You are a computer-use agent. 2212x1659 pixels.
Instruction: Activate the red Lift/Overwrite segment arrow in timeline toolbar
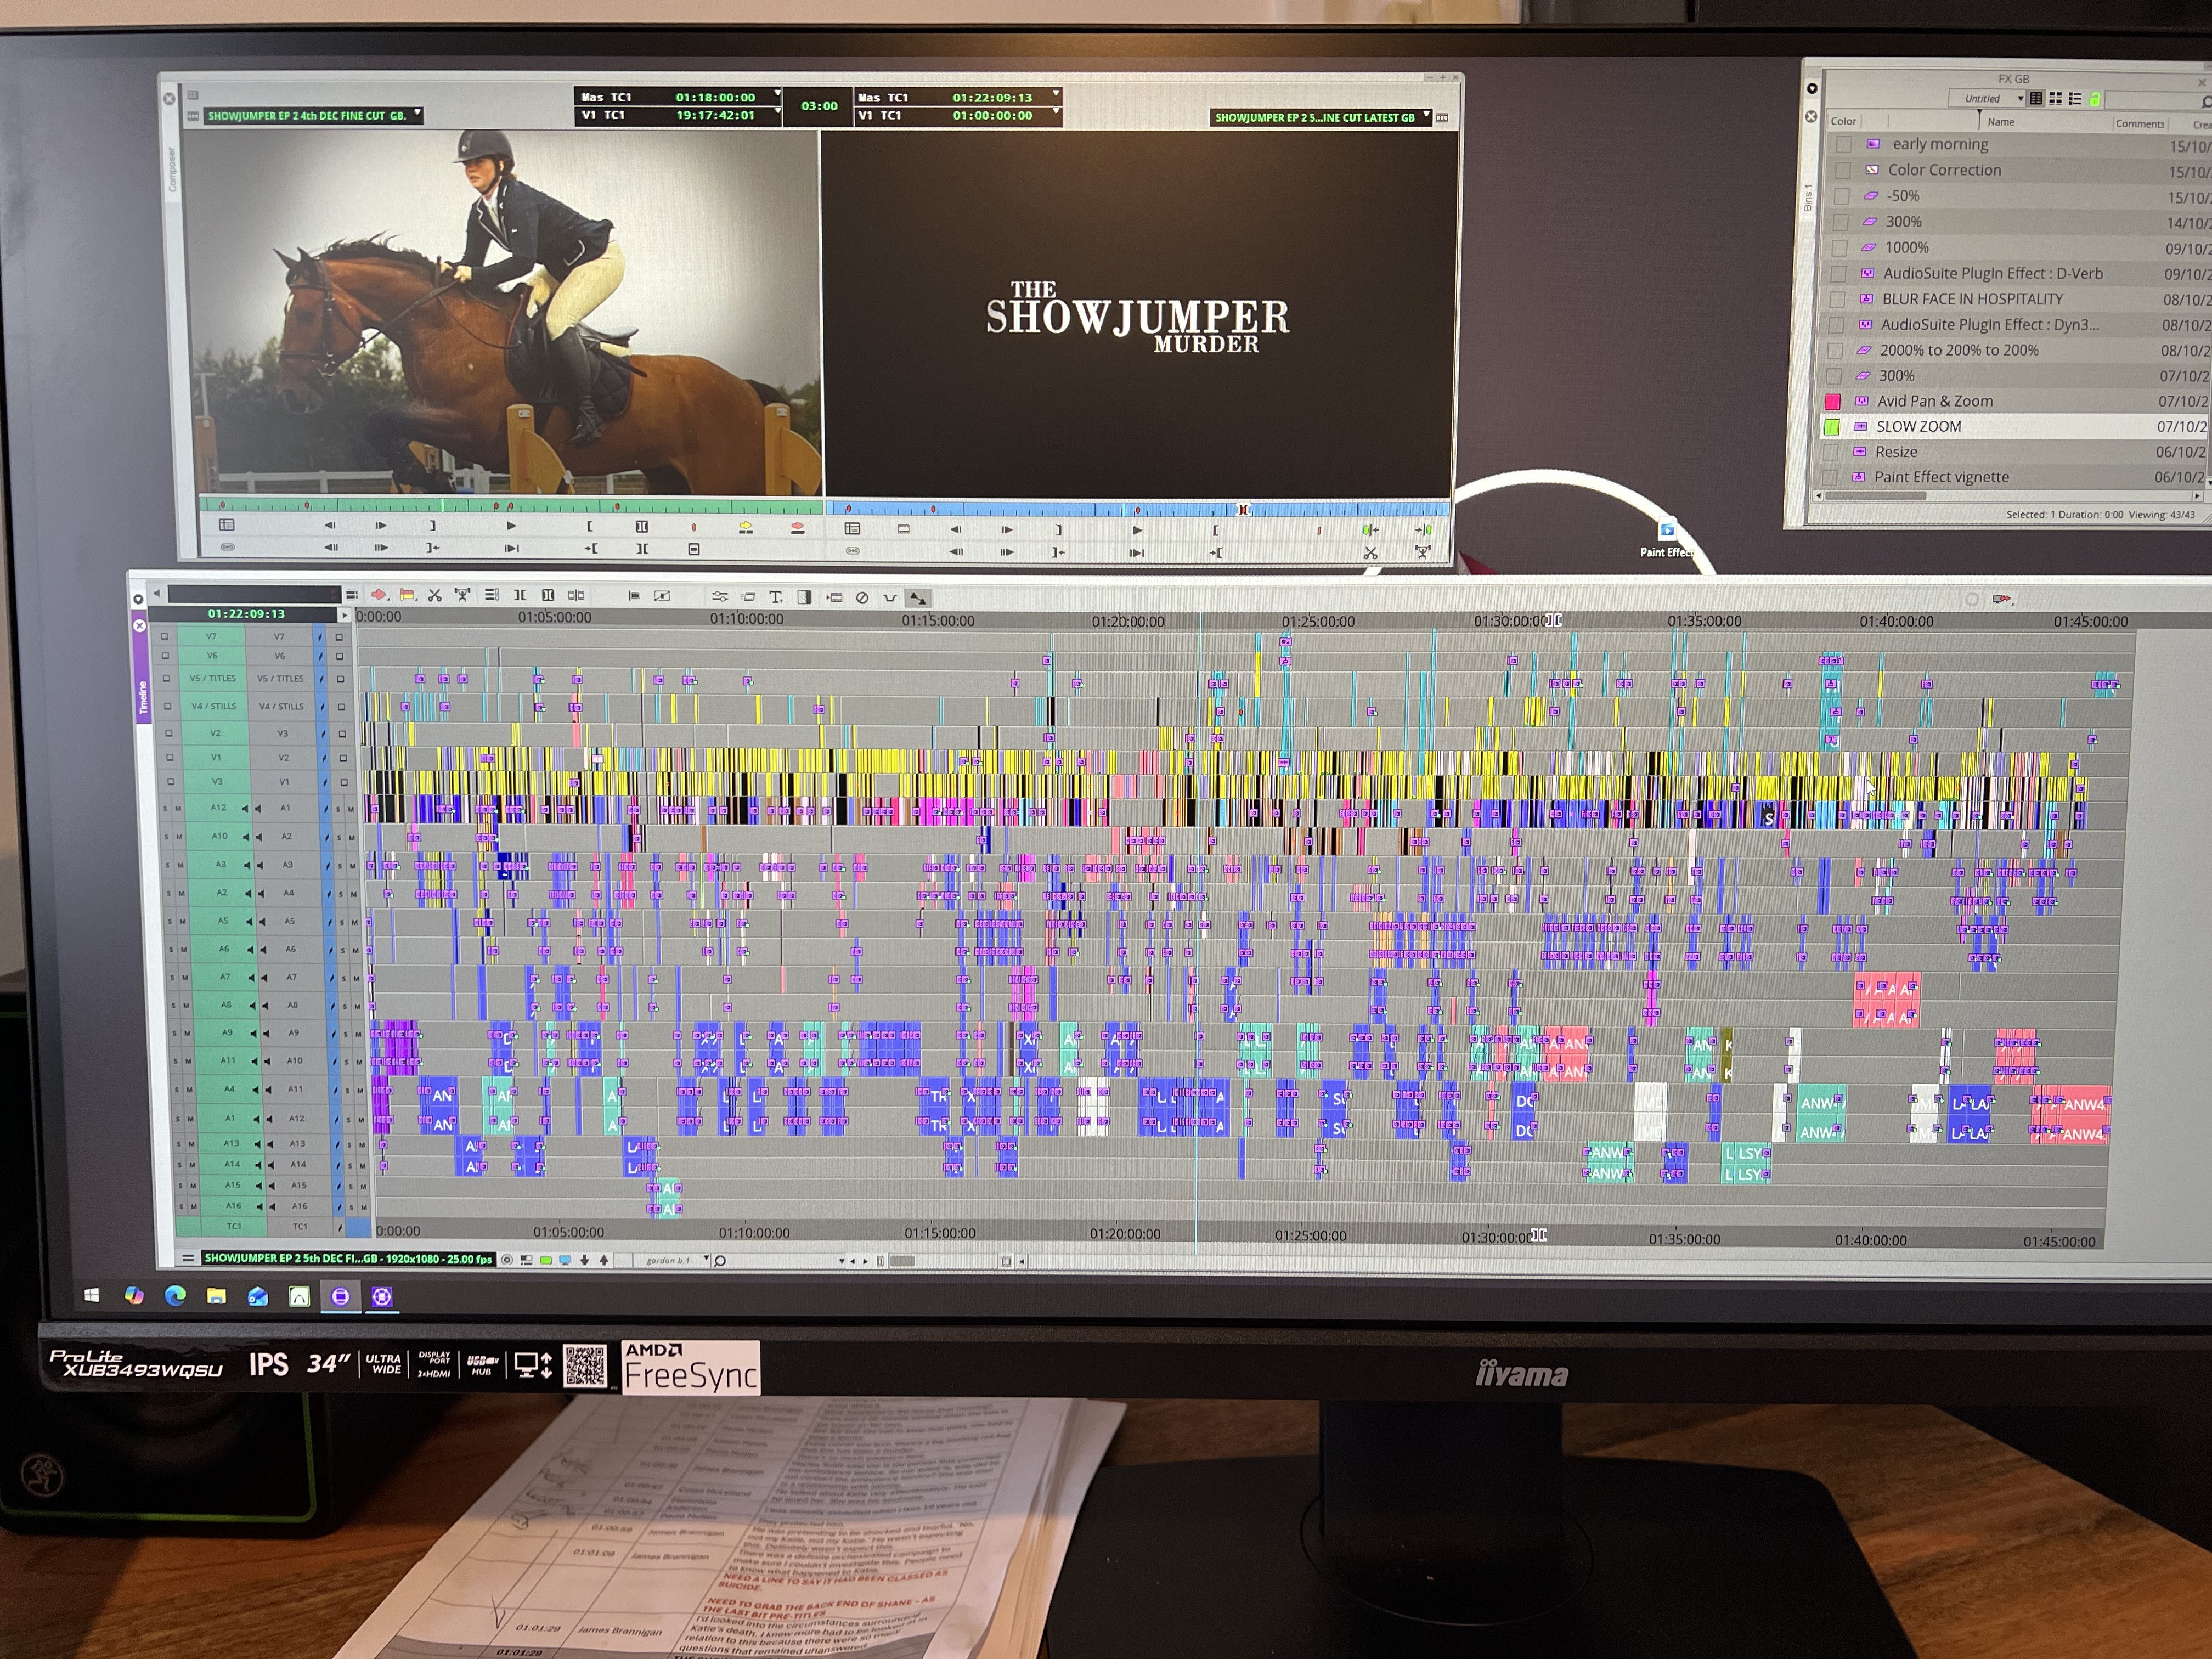(379, 595)
